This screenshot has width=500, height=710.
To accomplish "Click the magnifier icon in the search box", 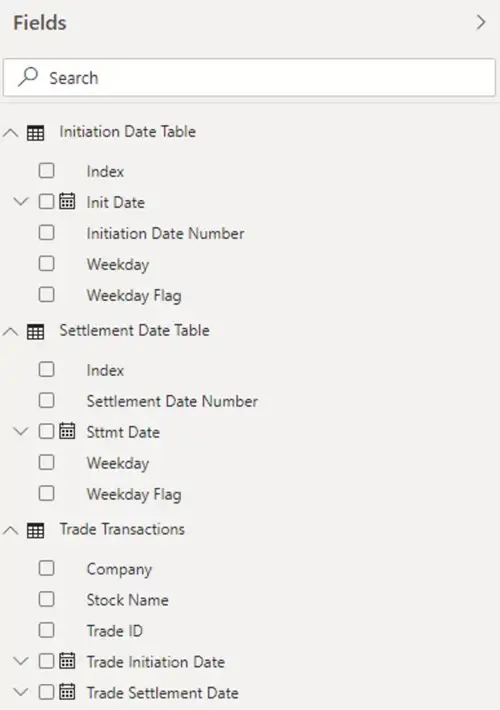I will (x=28, y=77).
